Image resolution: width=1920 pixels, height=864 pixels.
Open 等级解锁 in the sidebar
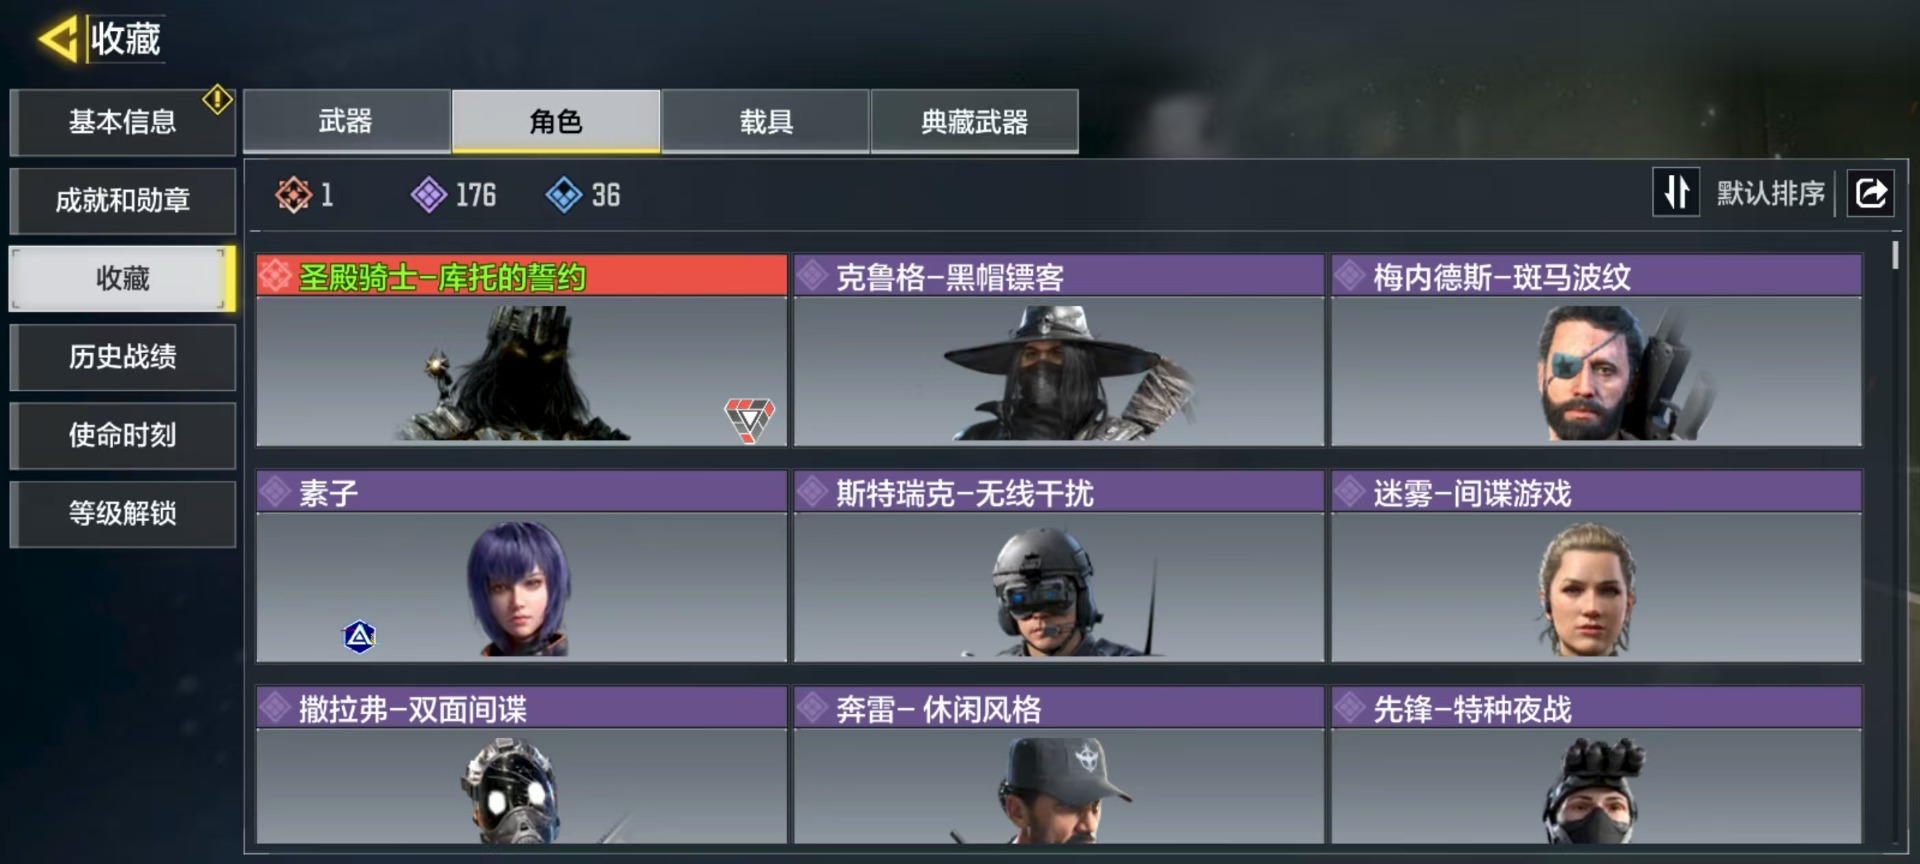click(123, 513)
